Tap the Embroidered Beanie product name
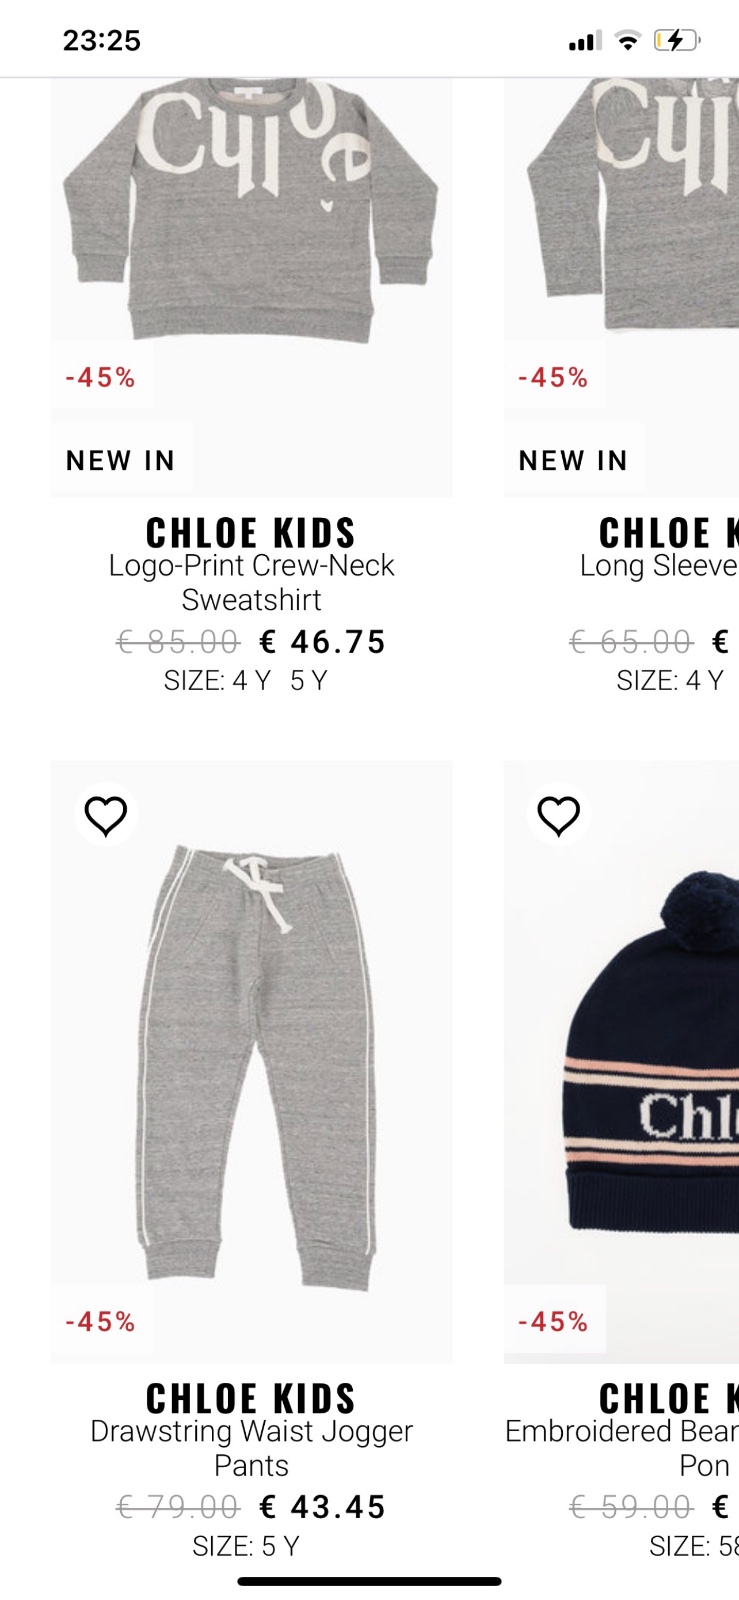Screen dimensions: 739x1600 622,1448
